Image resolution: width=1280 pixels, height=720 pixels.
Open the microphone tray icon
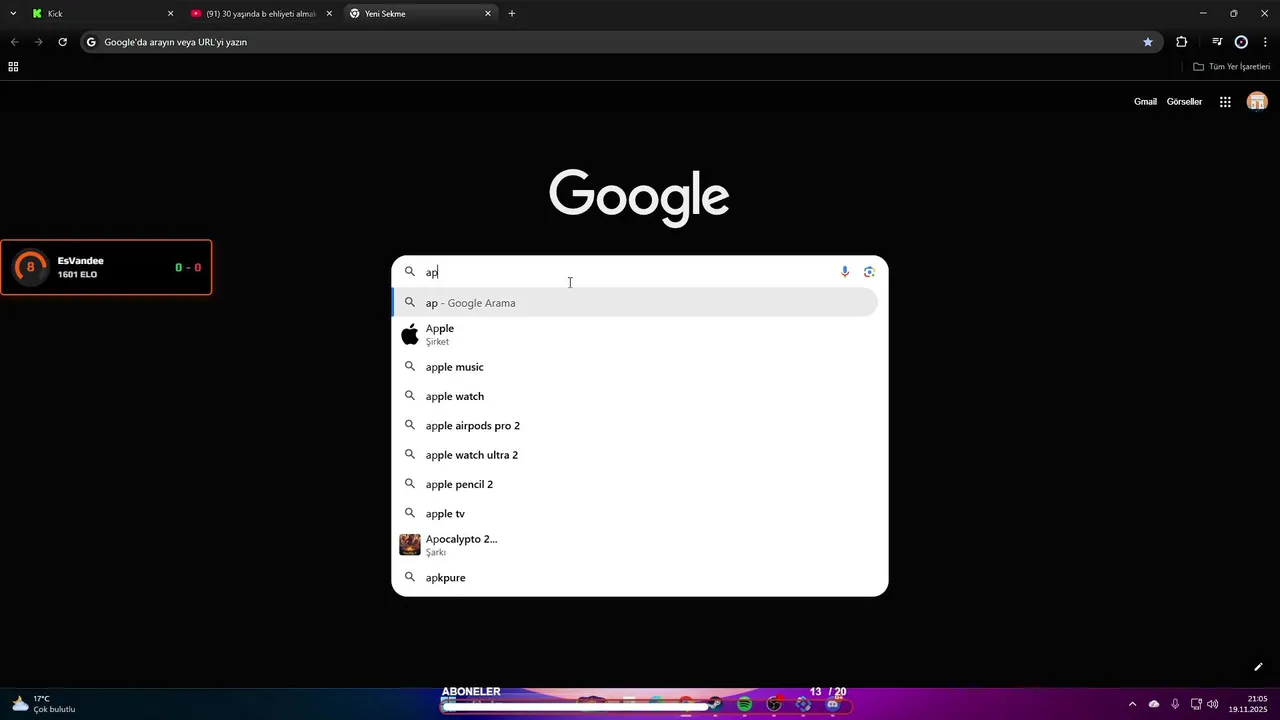click(x=1175, y=704)
